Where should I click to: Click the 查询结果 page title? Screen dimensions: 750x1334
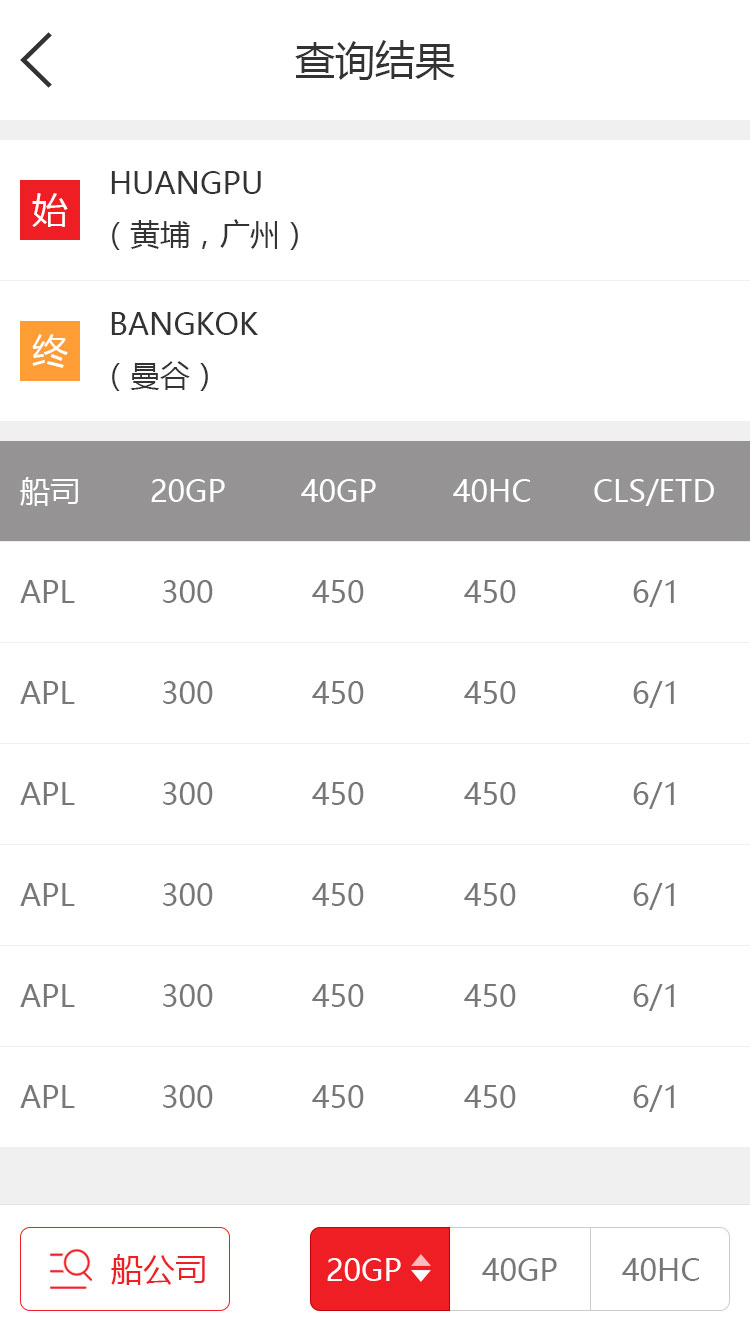click(375, 61)
